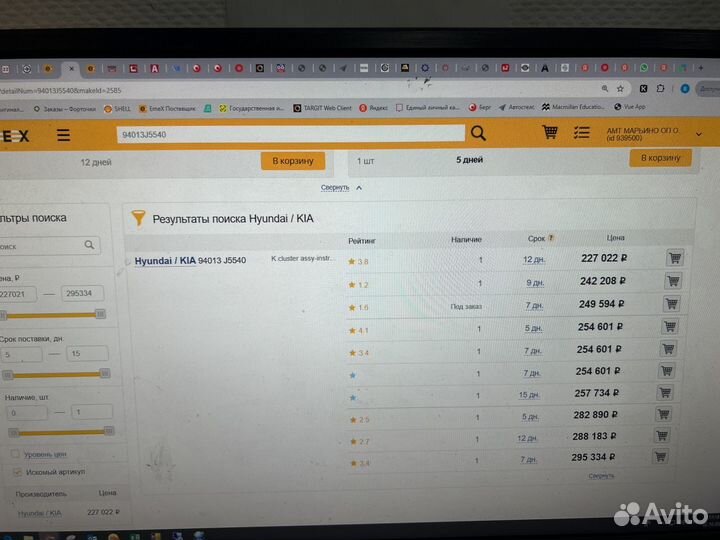Open the WhatsApp browser tab
The height and width of the screenshot is (540, 720).
click(x=644, y=68)
